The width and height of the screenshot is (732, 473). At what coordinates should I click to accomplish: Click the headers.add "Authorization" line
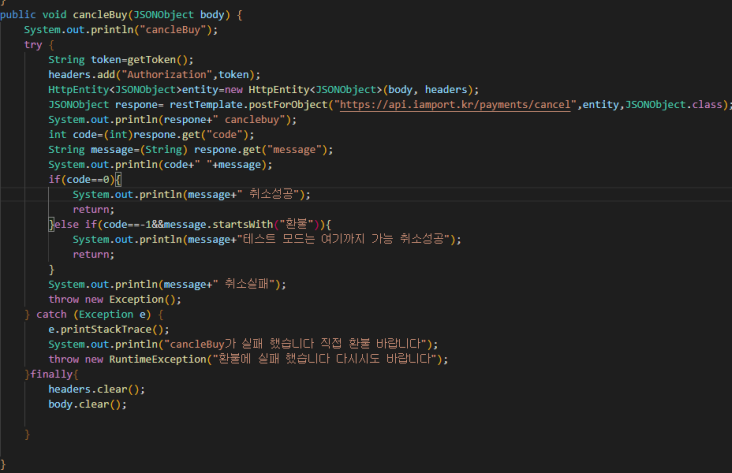coord(155,75)
